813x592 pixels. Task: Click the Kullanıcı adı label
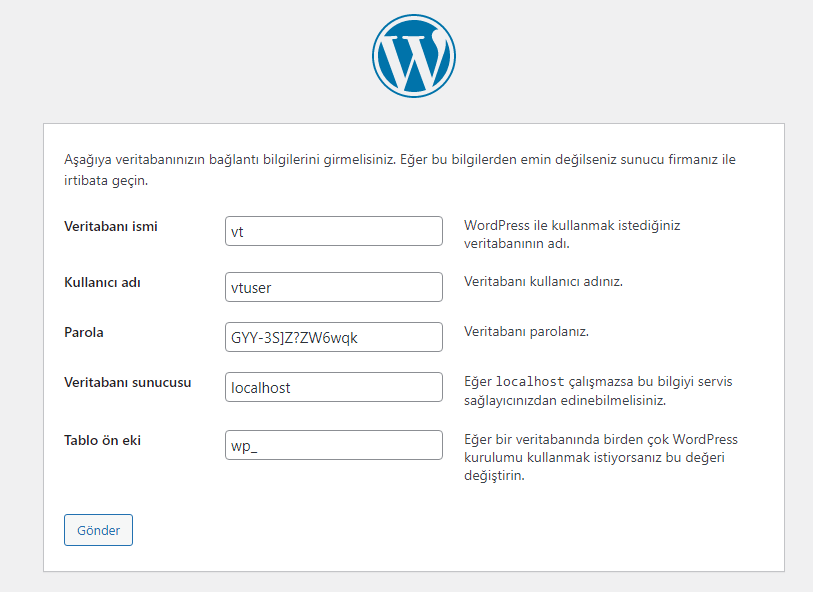point(103,283)
